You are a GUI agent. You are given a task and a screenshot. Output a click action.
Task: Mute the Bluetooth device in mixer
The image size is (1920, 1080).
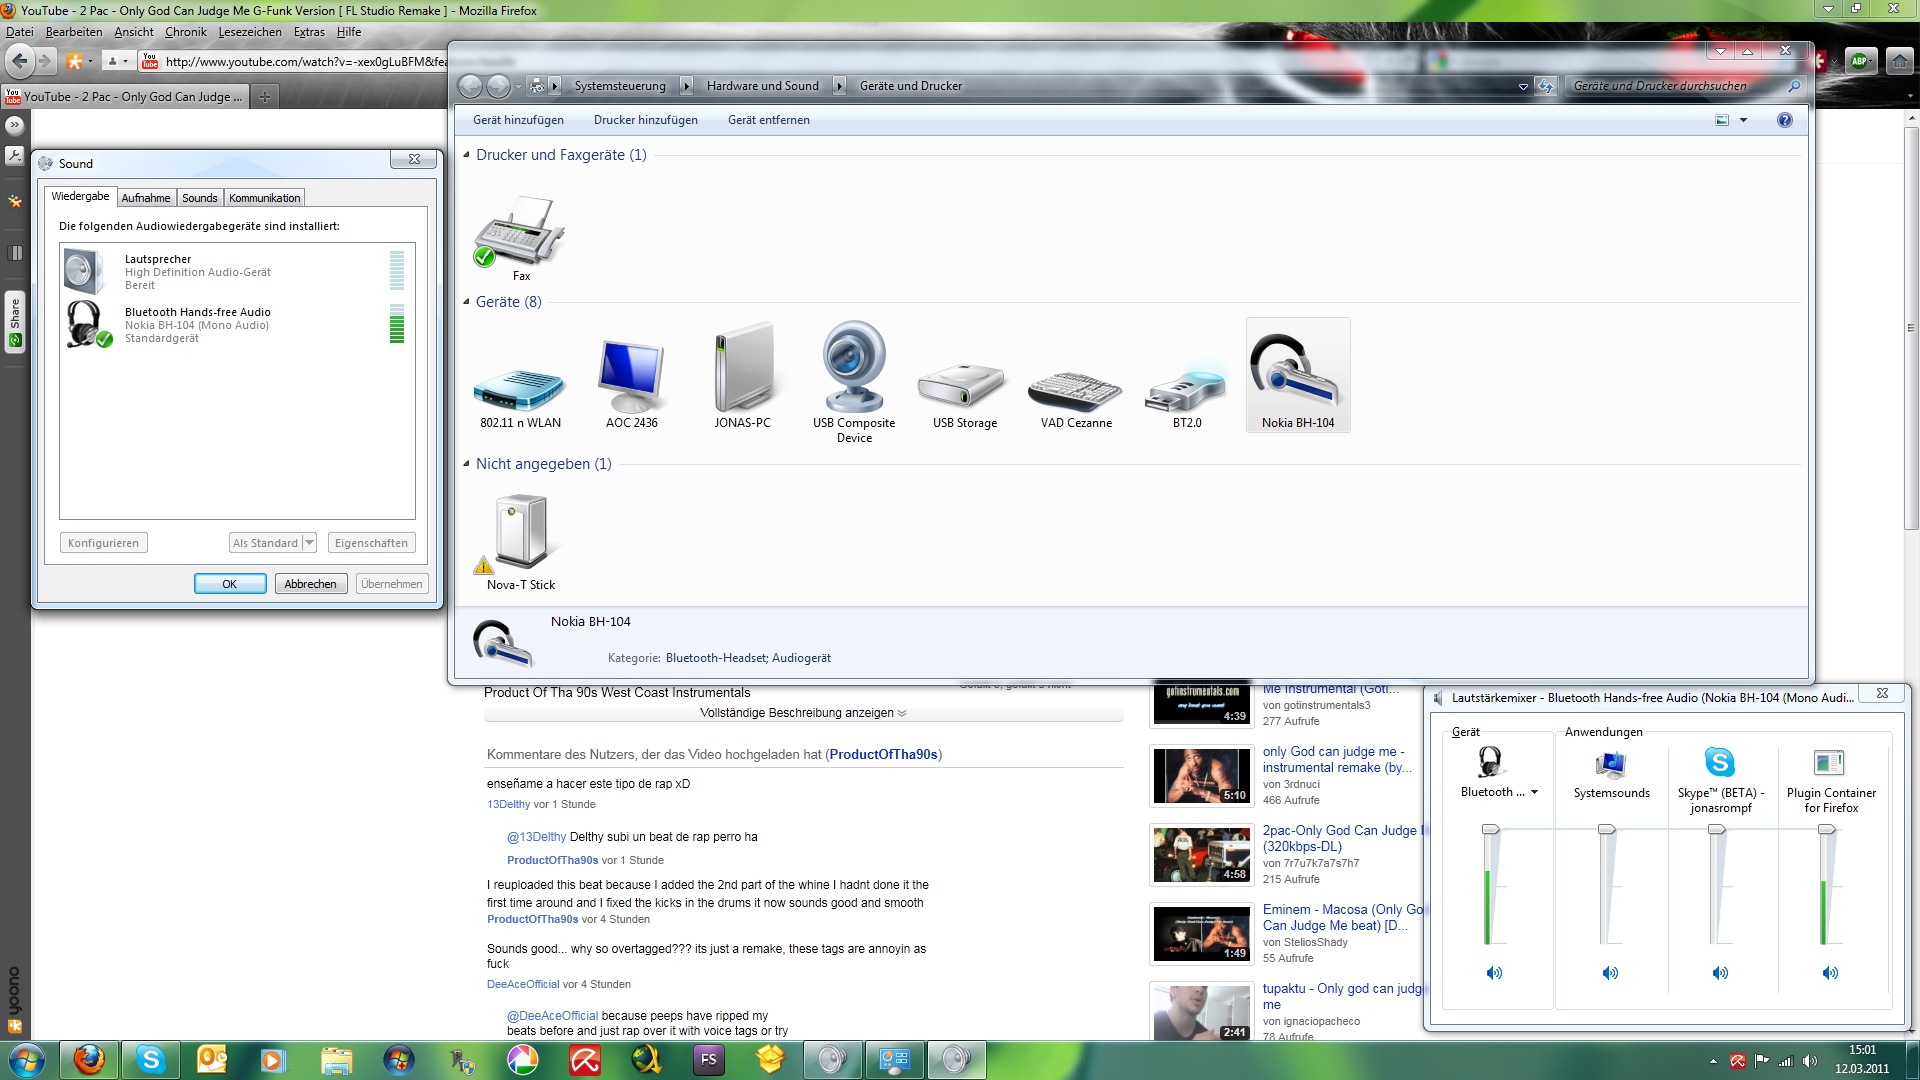(x=1493, y=973)
